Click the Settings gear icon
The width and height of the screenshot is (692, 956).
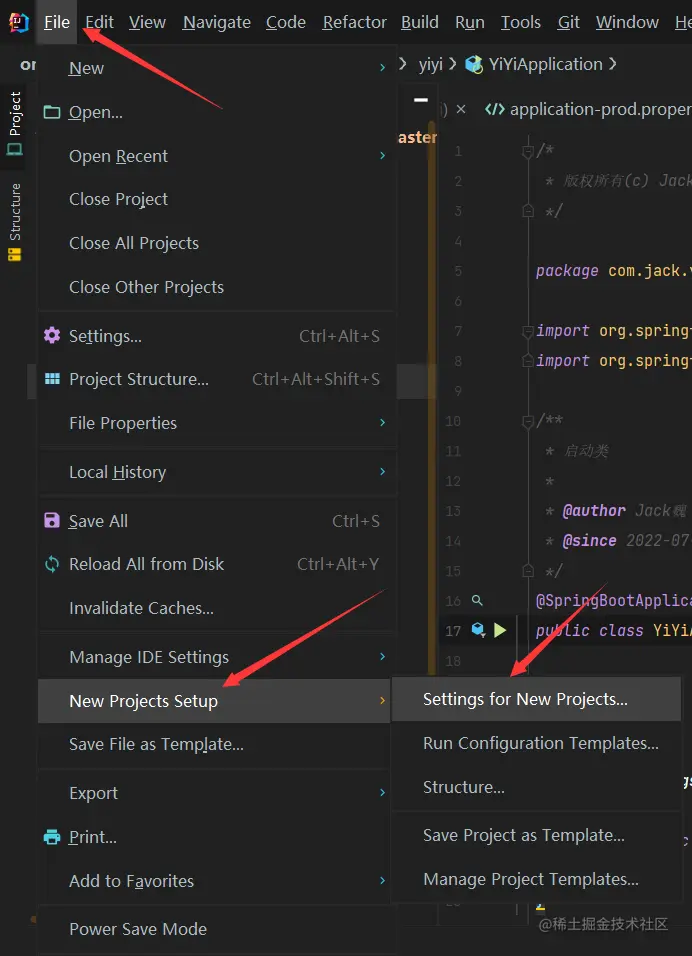click(x=52, y=335)
